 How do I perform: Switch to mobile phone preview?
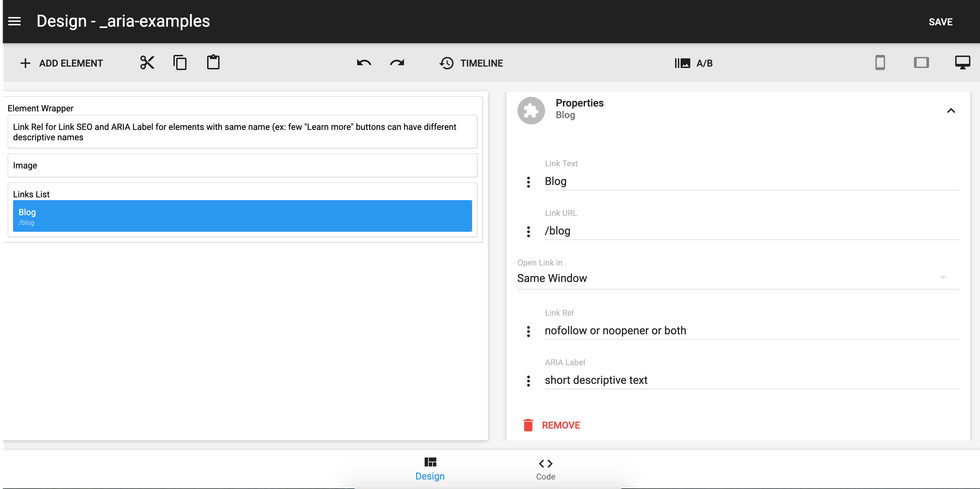(x=880, y=63)
